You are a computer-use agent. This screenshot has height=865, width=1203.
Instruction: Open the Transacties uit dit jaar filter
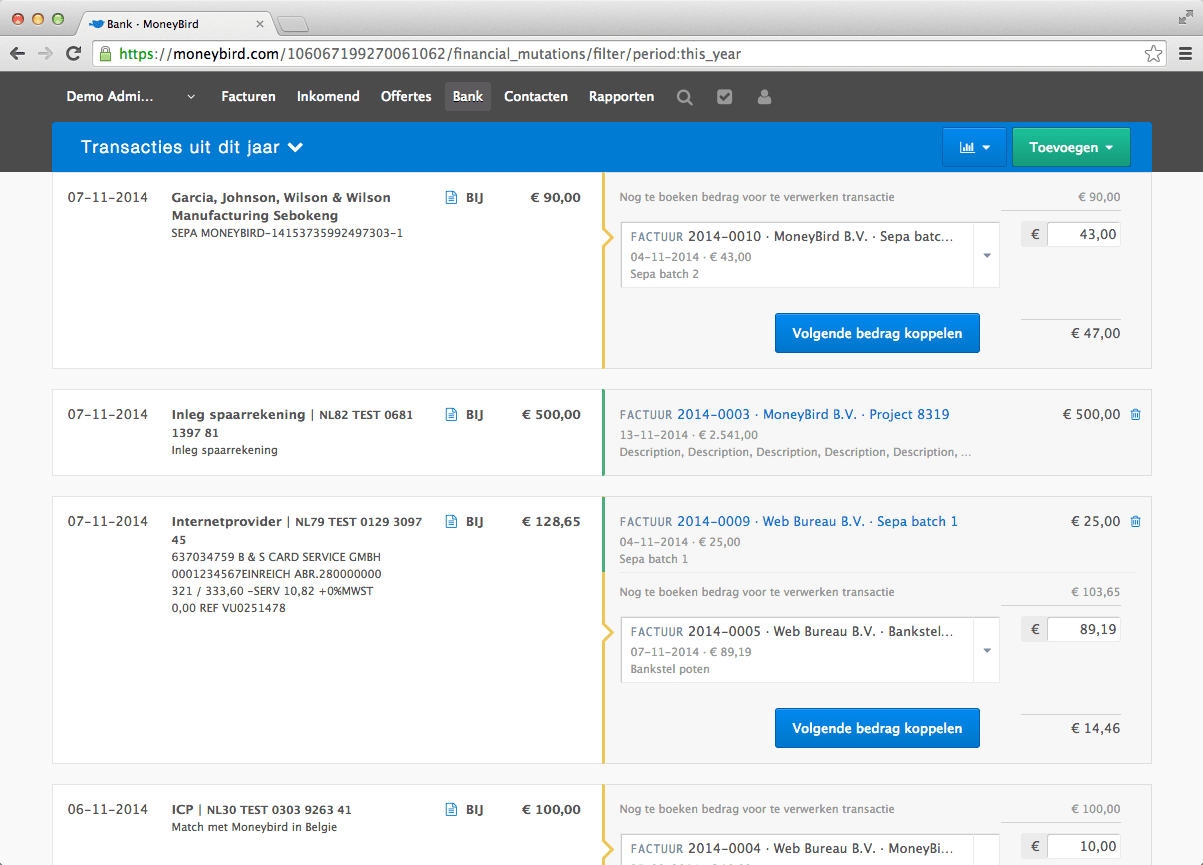click(192, 147)
